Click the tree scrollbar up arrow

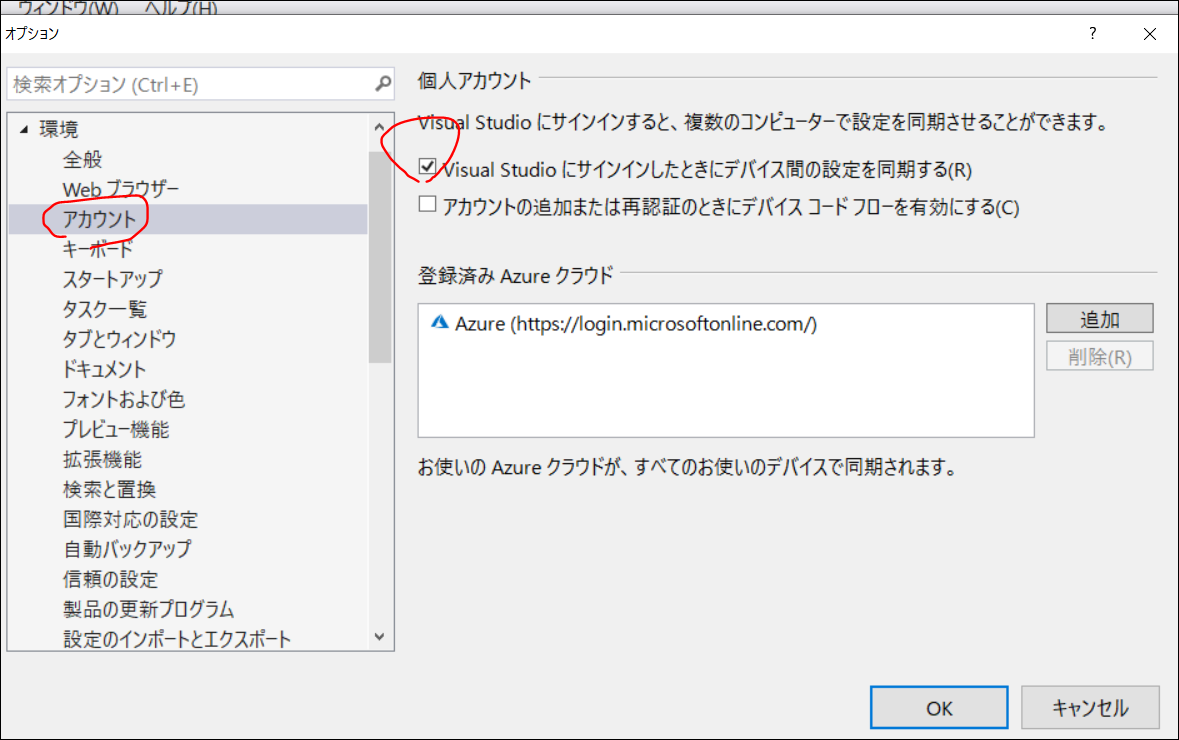click(380, 127)
